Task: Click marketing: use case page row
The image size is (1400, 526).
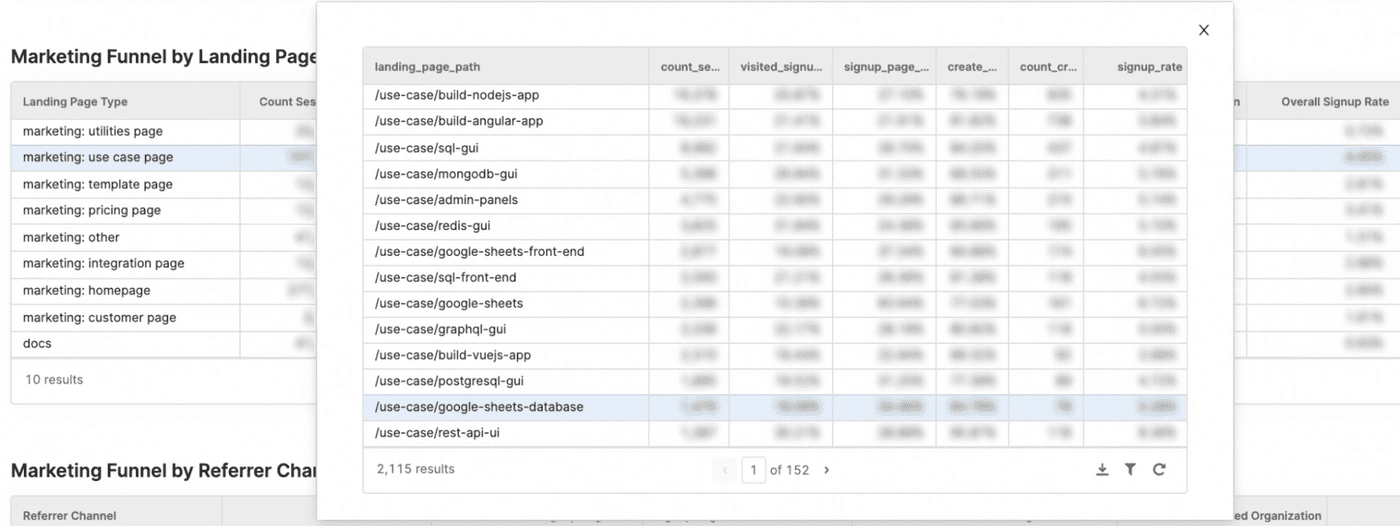Action: [98, 158]
